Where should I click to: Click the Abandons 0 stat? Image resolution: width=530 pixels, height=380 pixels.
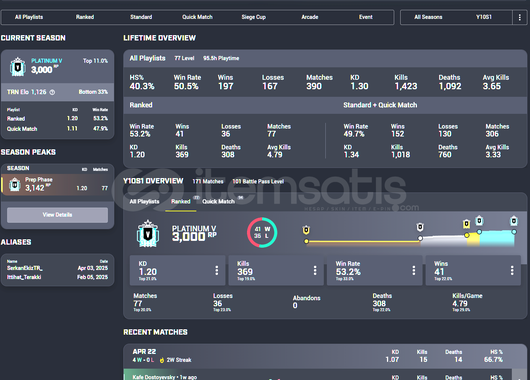click(x=306, y=302)
